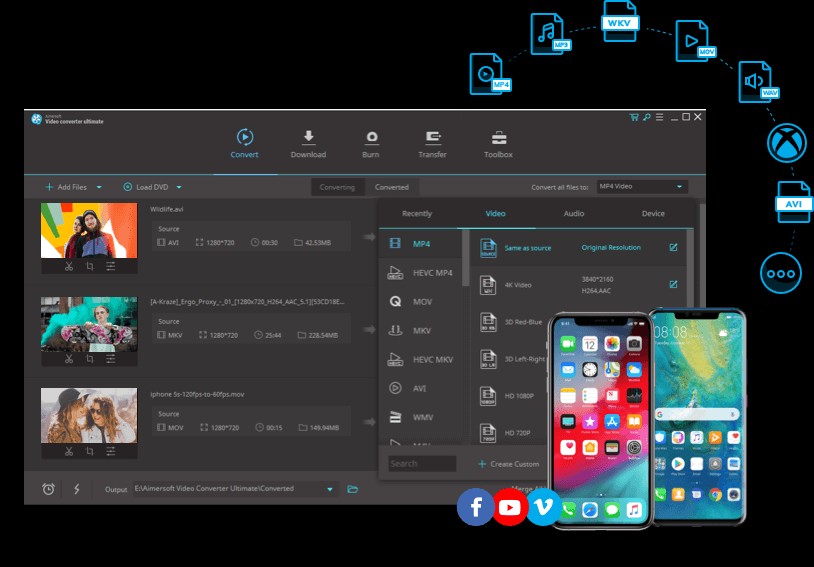Viewport: 814px width, 567px height.
Task: Choose WMV in the format list
Action: [420, 417]
